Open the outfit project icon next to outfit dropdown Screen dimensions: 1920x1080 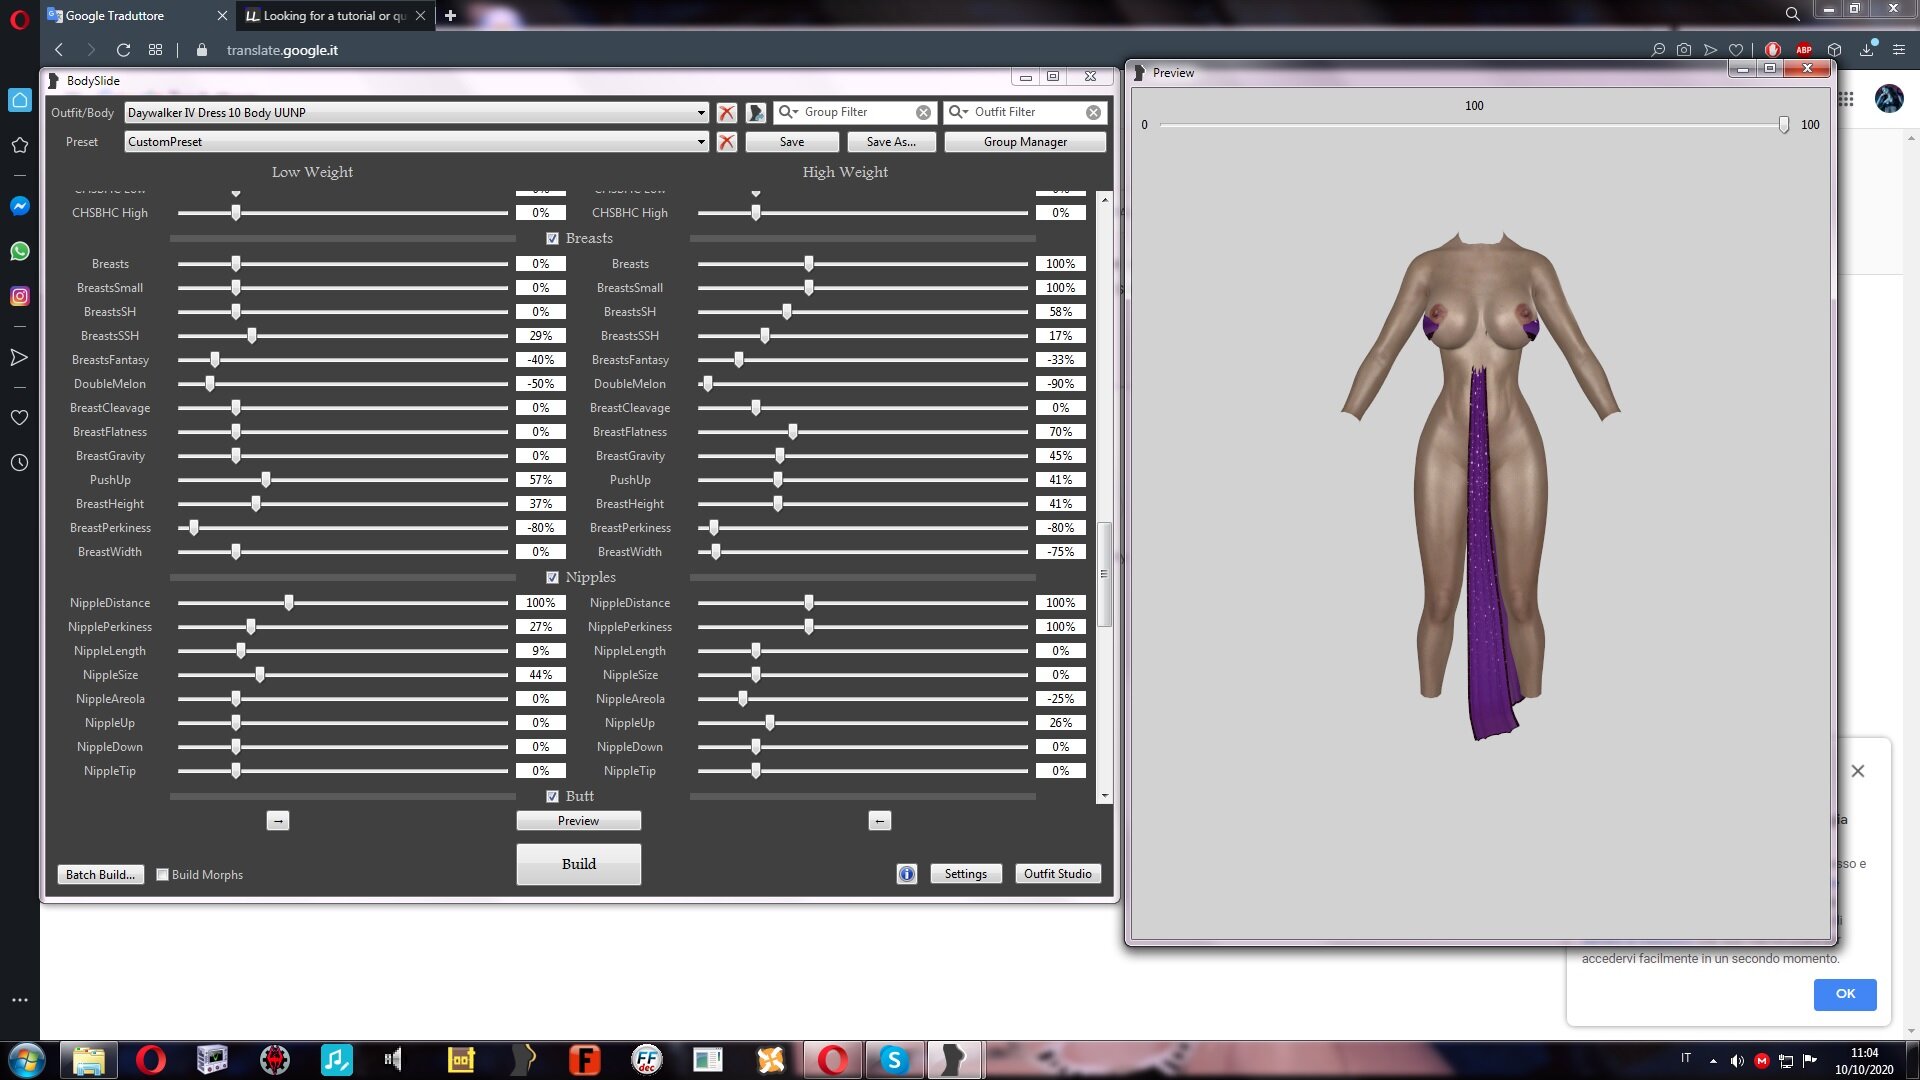click(x=756, y=113)
